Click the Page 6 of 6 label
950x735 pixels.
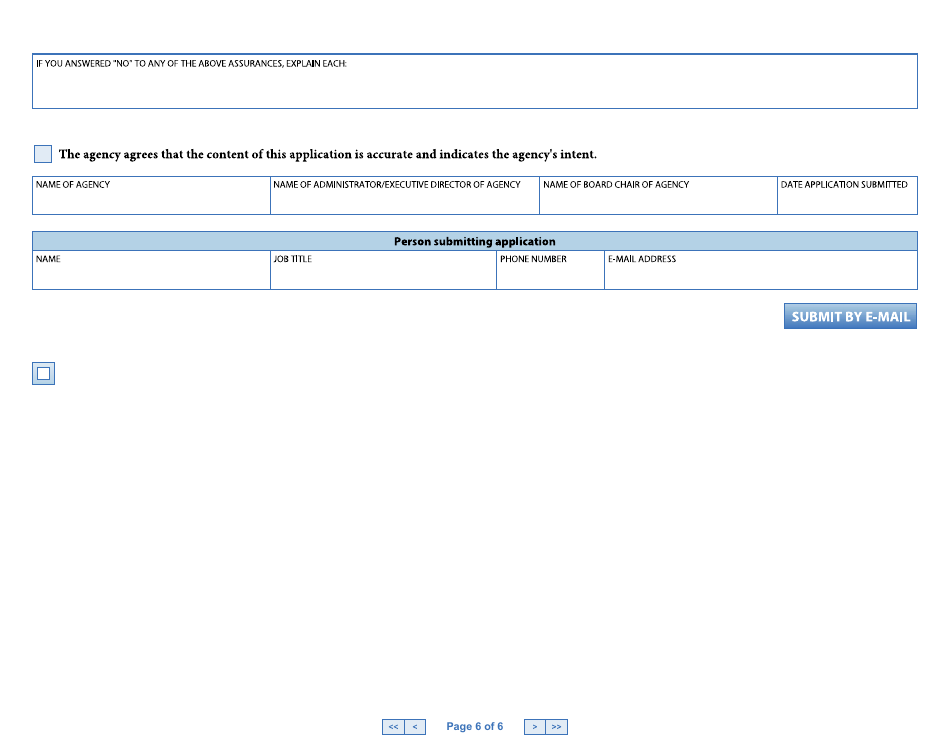pyautogui.click(x=474, y=726)
